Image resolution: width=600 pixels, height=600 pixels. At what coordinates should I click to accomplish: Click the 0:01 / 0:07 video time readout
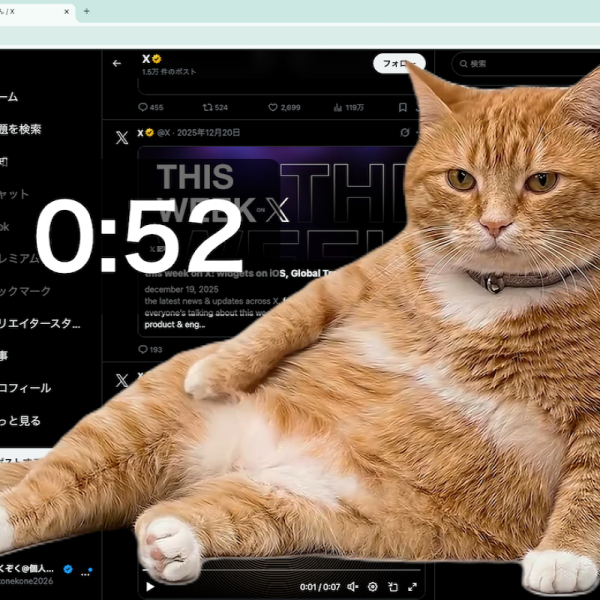320,587
